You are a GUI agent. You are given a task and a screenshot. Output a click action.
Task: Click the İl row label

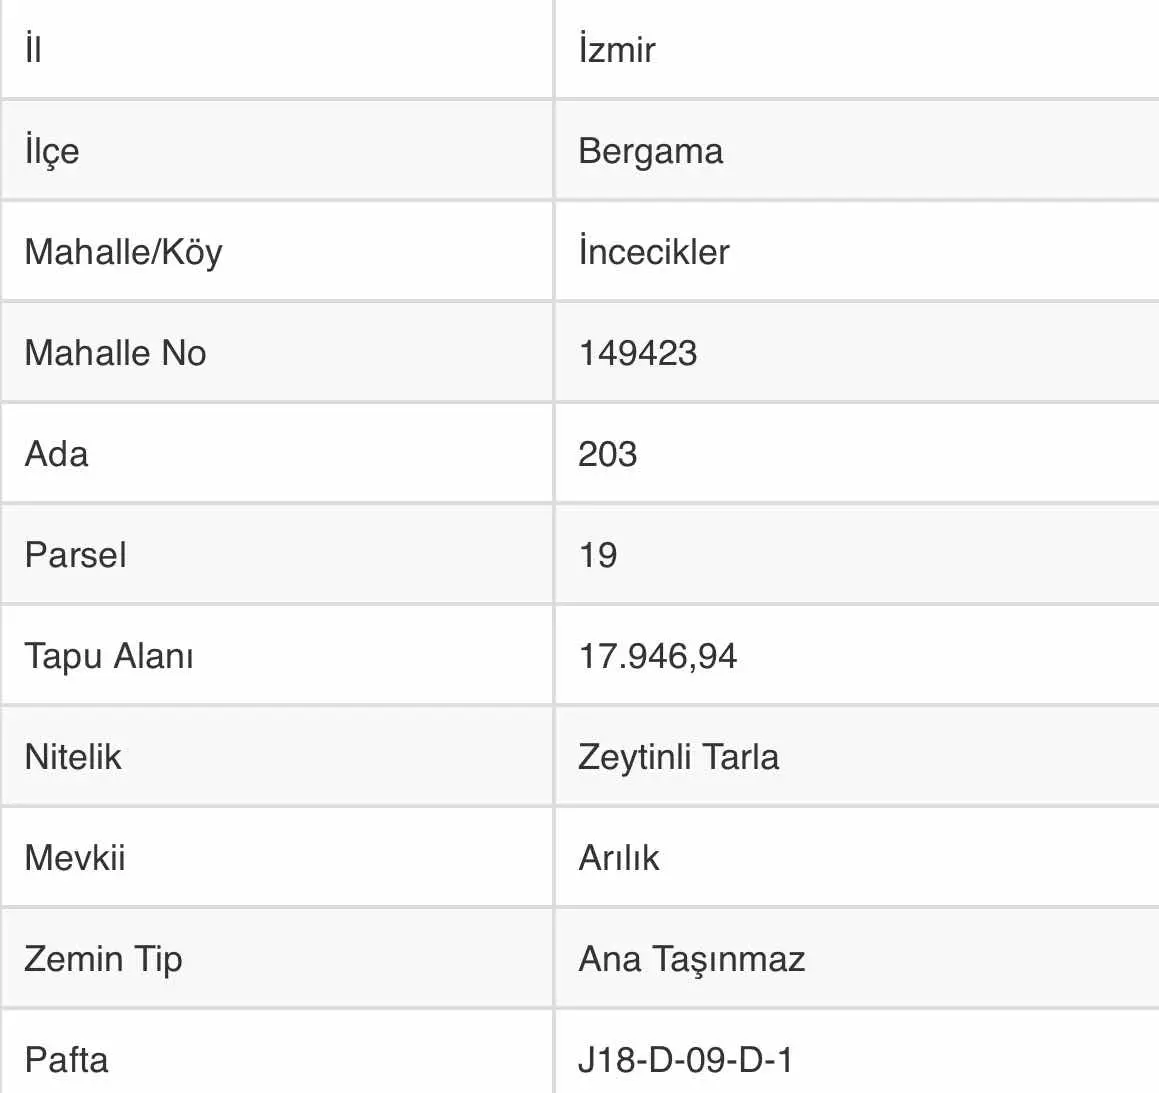(33, 49)
